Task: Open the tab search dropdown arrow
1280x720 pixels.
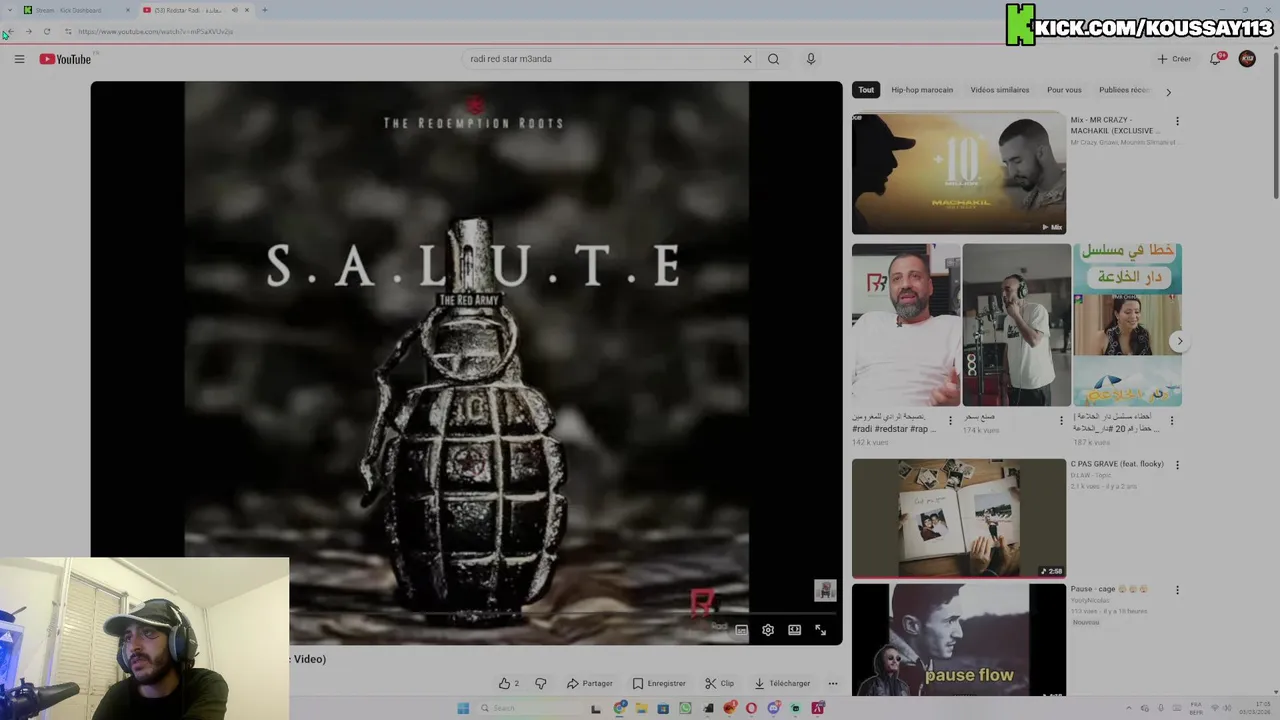Action: point(9,10)
